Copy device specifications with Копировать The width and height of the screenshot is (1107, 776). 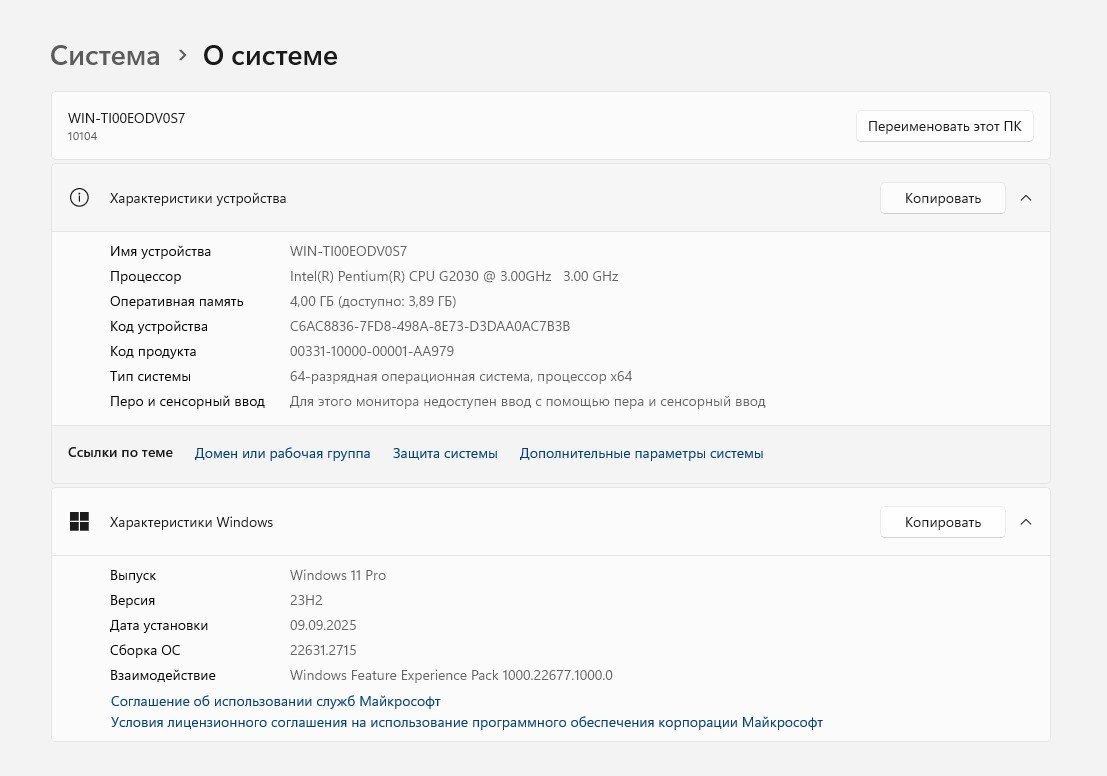(943, 198)
